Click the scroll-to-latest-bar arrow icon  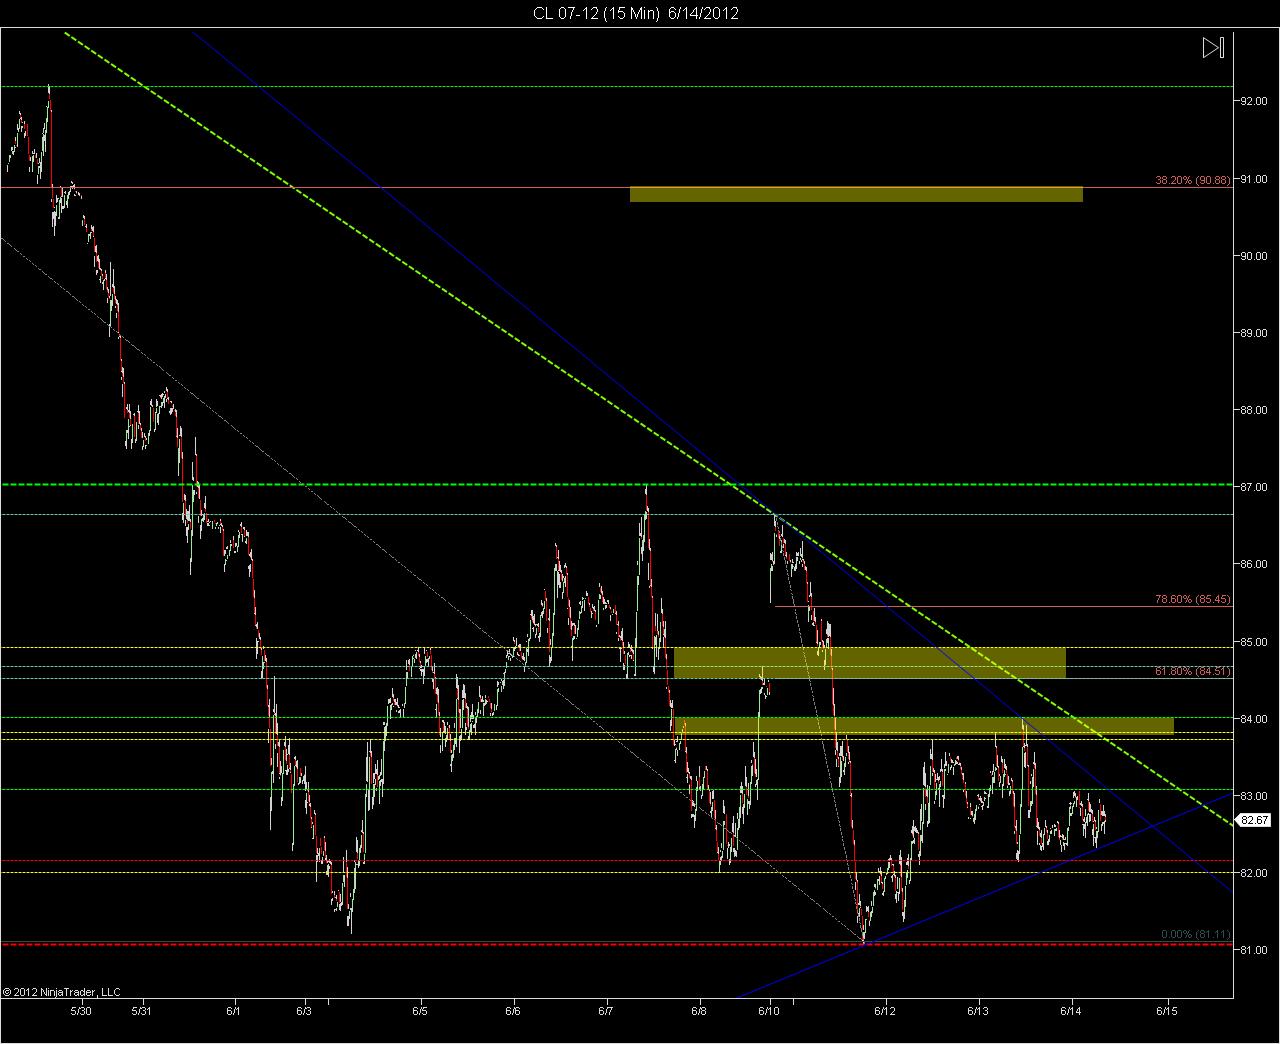coord(1213,47)
